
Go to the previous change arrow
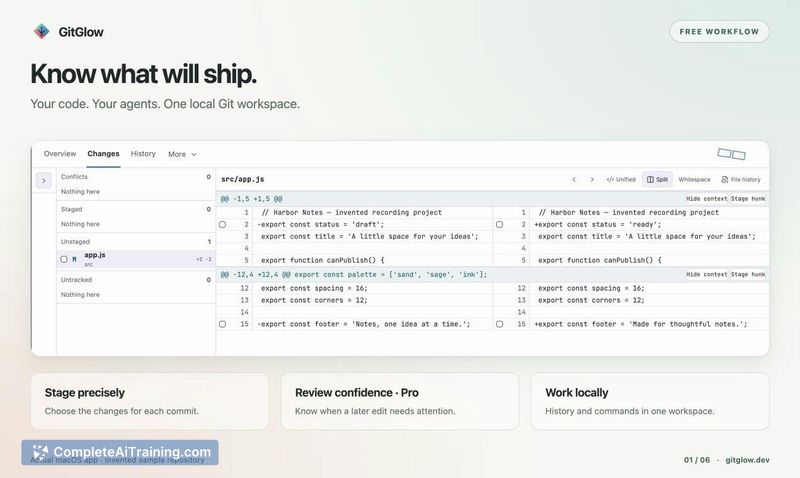click(574, 180)
